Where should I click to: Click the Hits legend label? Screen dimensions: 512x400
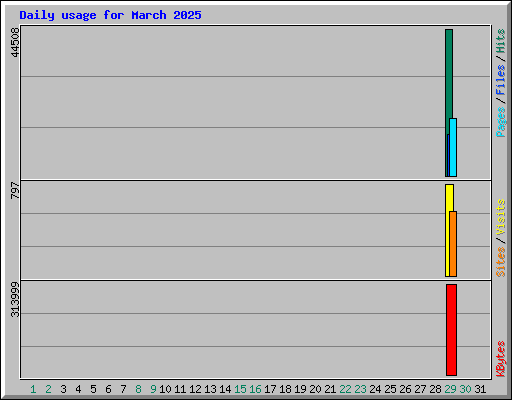(x=501, y=41)
